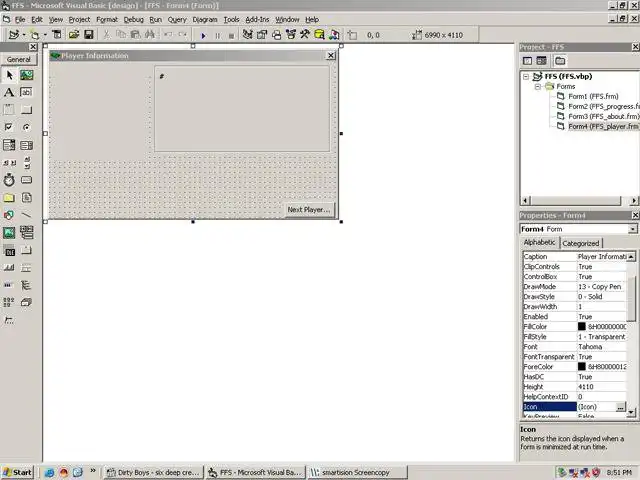Click the FillColor black color swatch
The width and height of the screenshot is (640, 480).
pos(582,327)
